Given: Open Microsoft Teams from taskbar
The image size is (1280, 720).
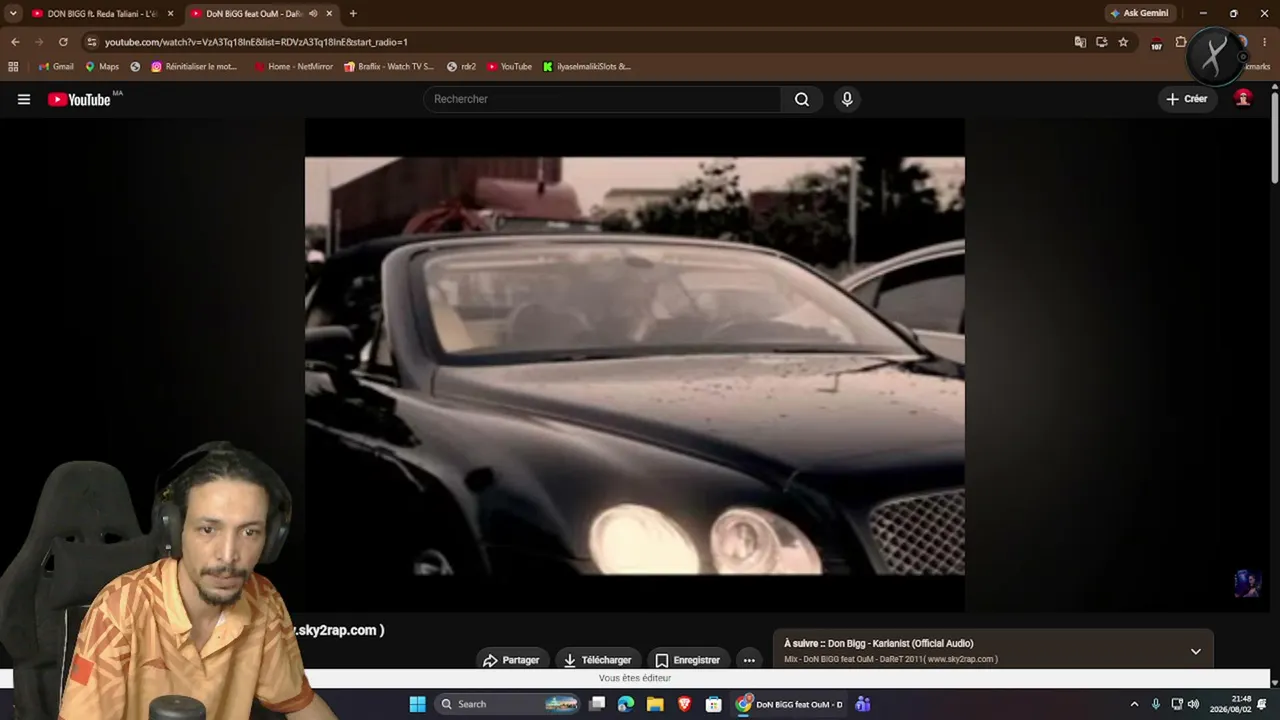Looking at the screenshot, I should click(x=862, y=704).
